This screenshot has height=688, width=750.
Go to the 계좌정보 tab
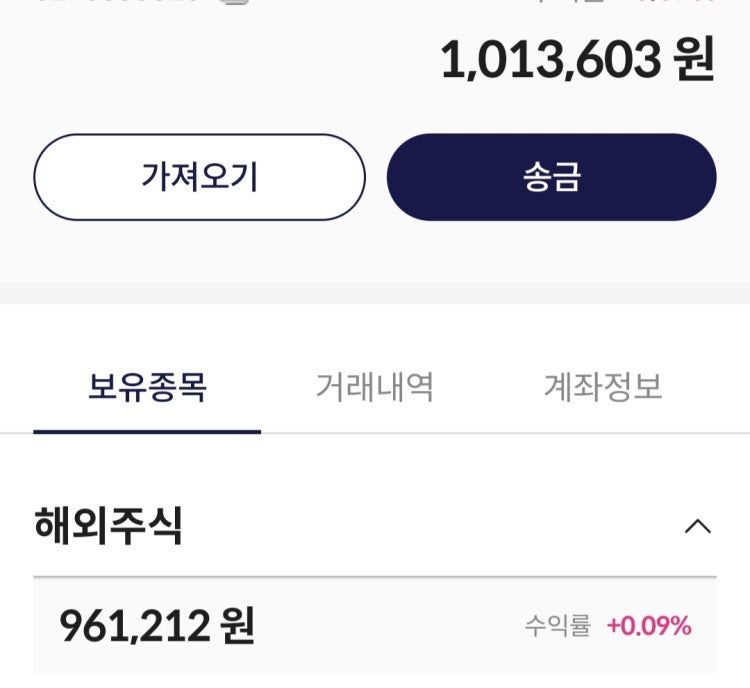[x=602, y=387]
